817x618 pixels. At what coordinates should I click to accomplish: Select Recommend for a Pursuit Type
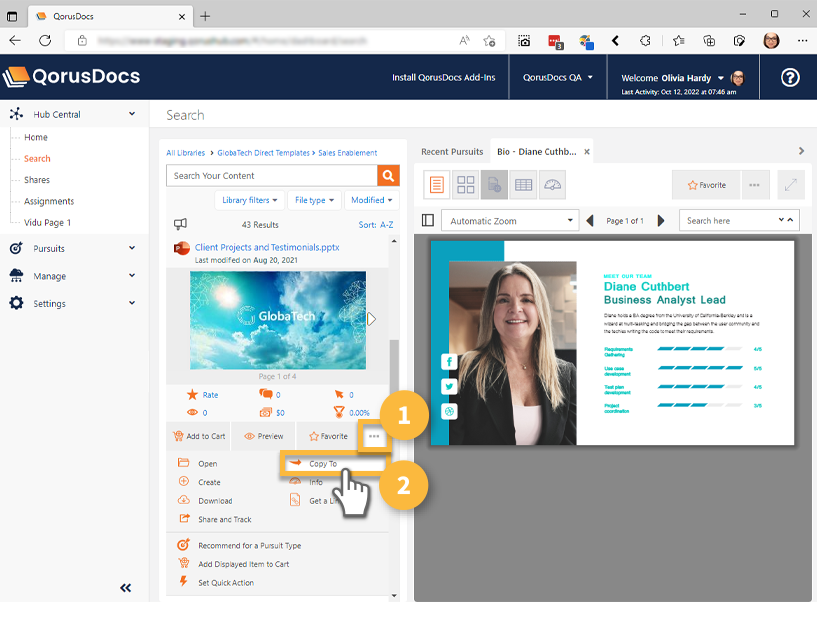pyautogui.click(x=250, y=546)
